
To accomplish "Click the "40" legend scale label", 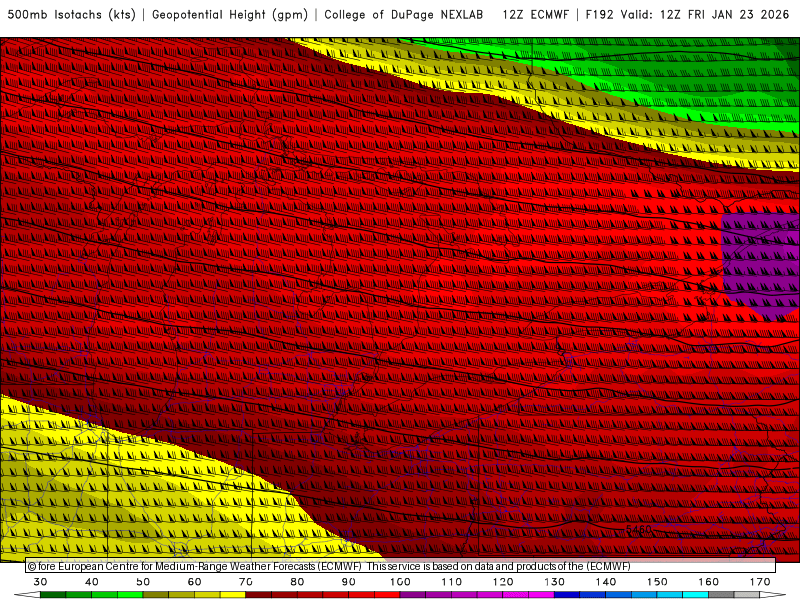I will click(92, 582).
